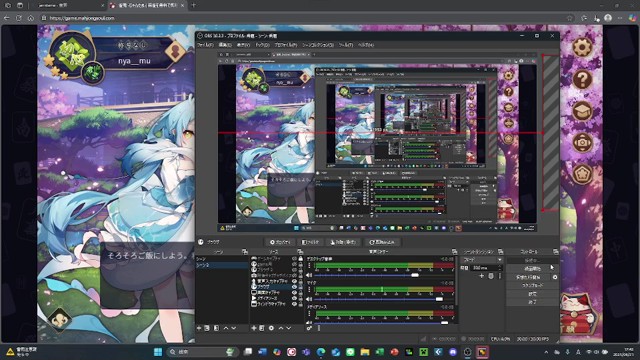Viewport: 640px width, 360px height.
Task: Add a new source with plus icon
Action: pyautogui.click(x=253, y=328)
